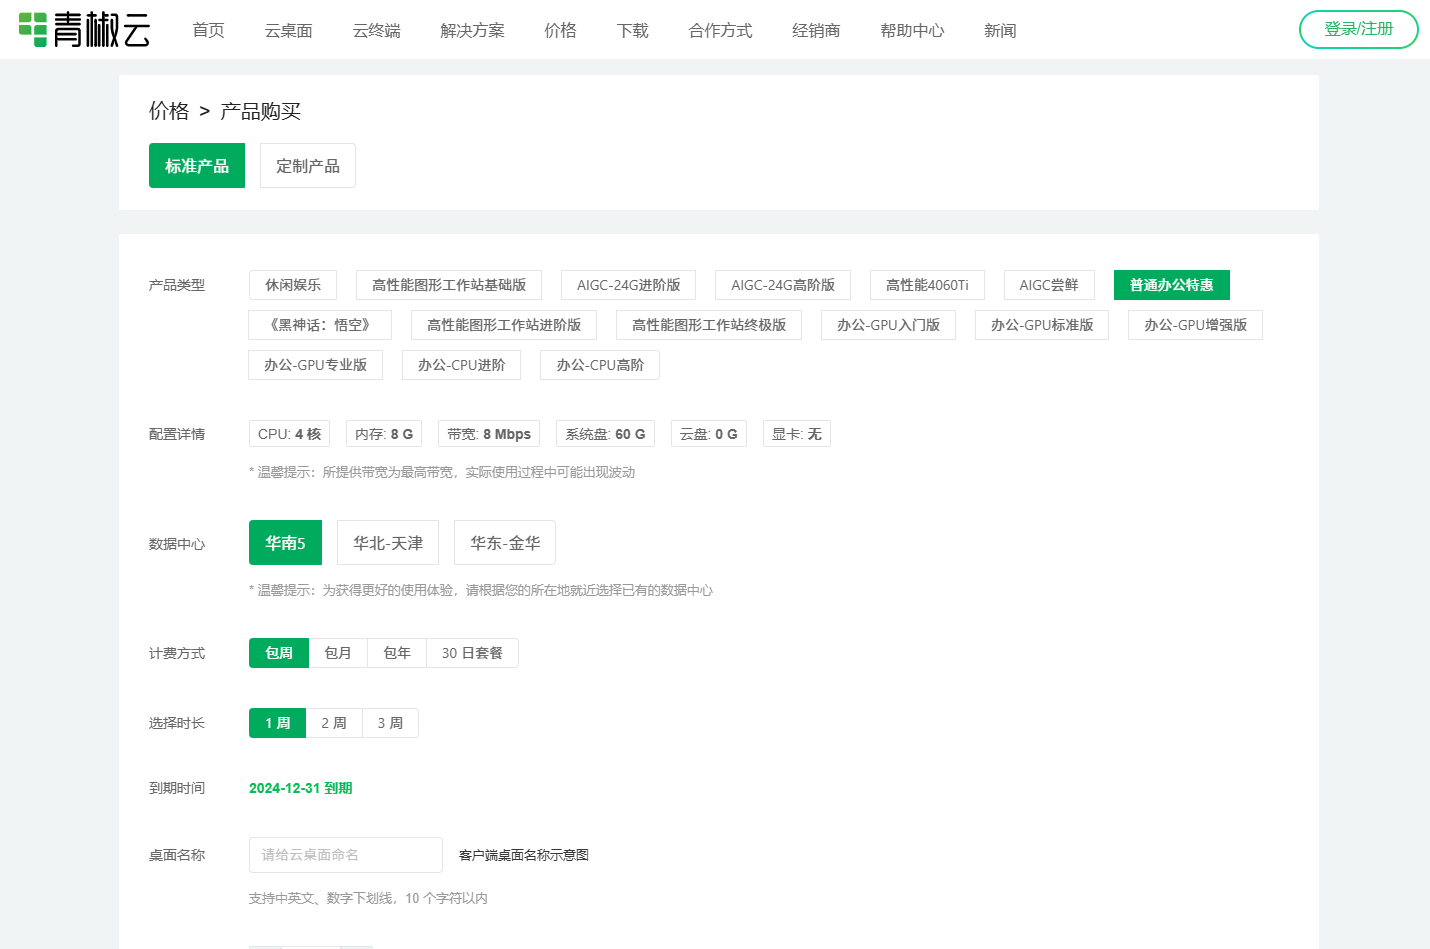This screenshot has width=1430, height=949.
Task: Click the 2024-12-31 到期 date text
Action: tap(300, 788)
